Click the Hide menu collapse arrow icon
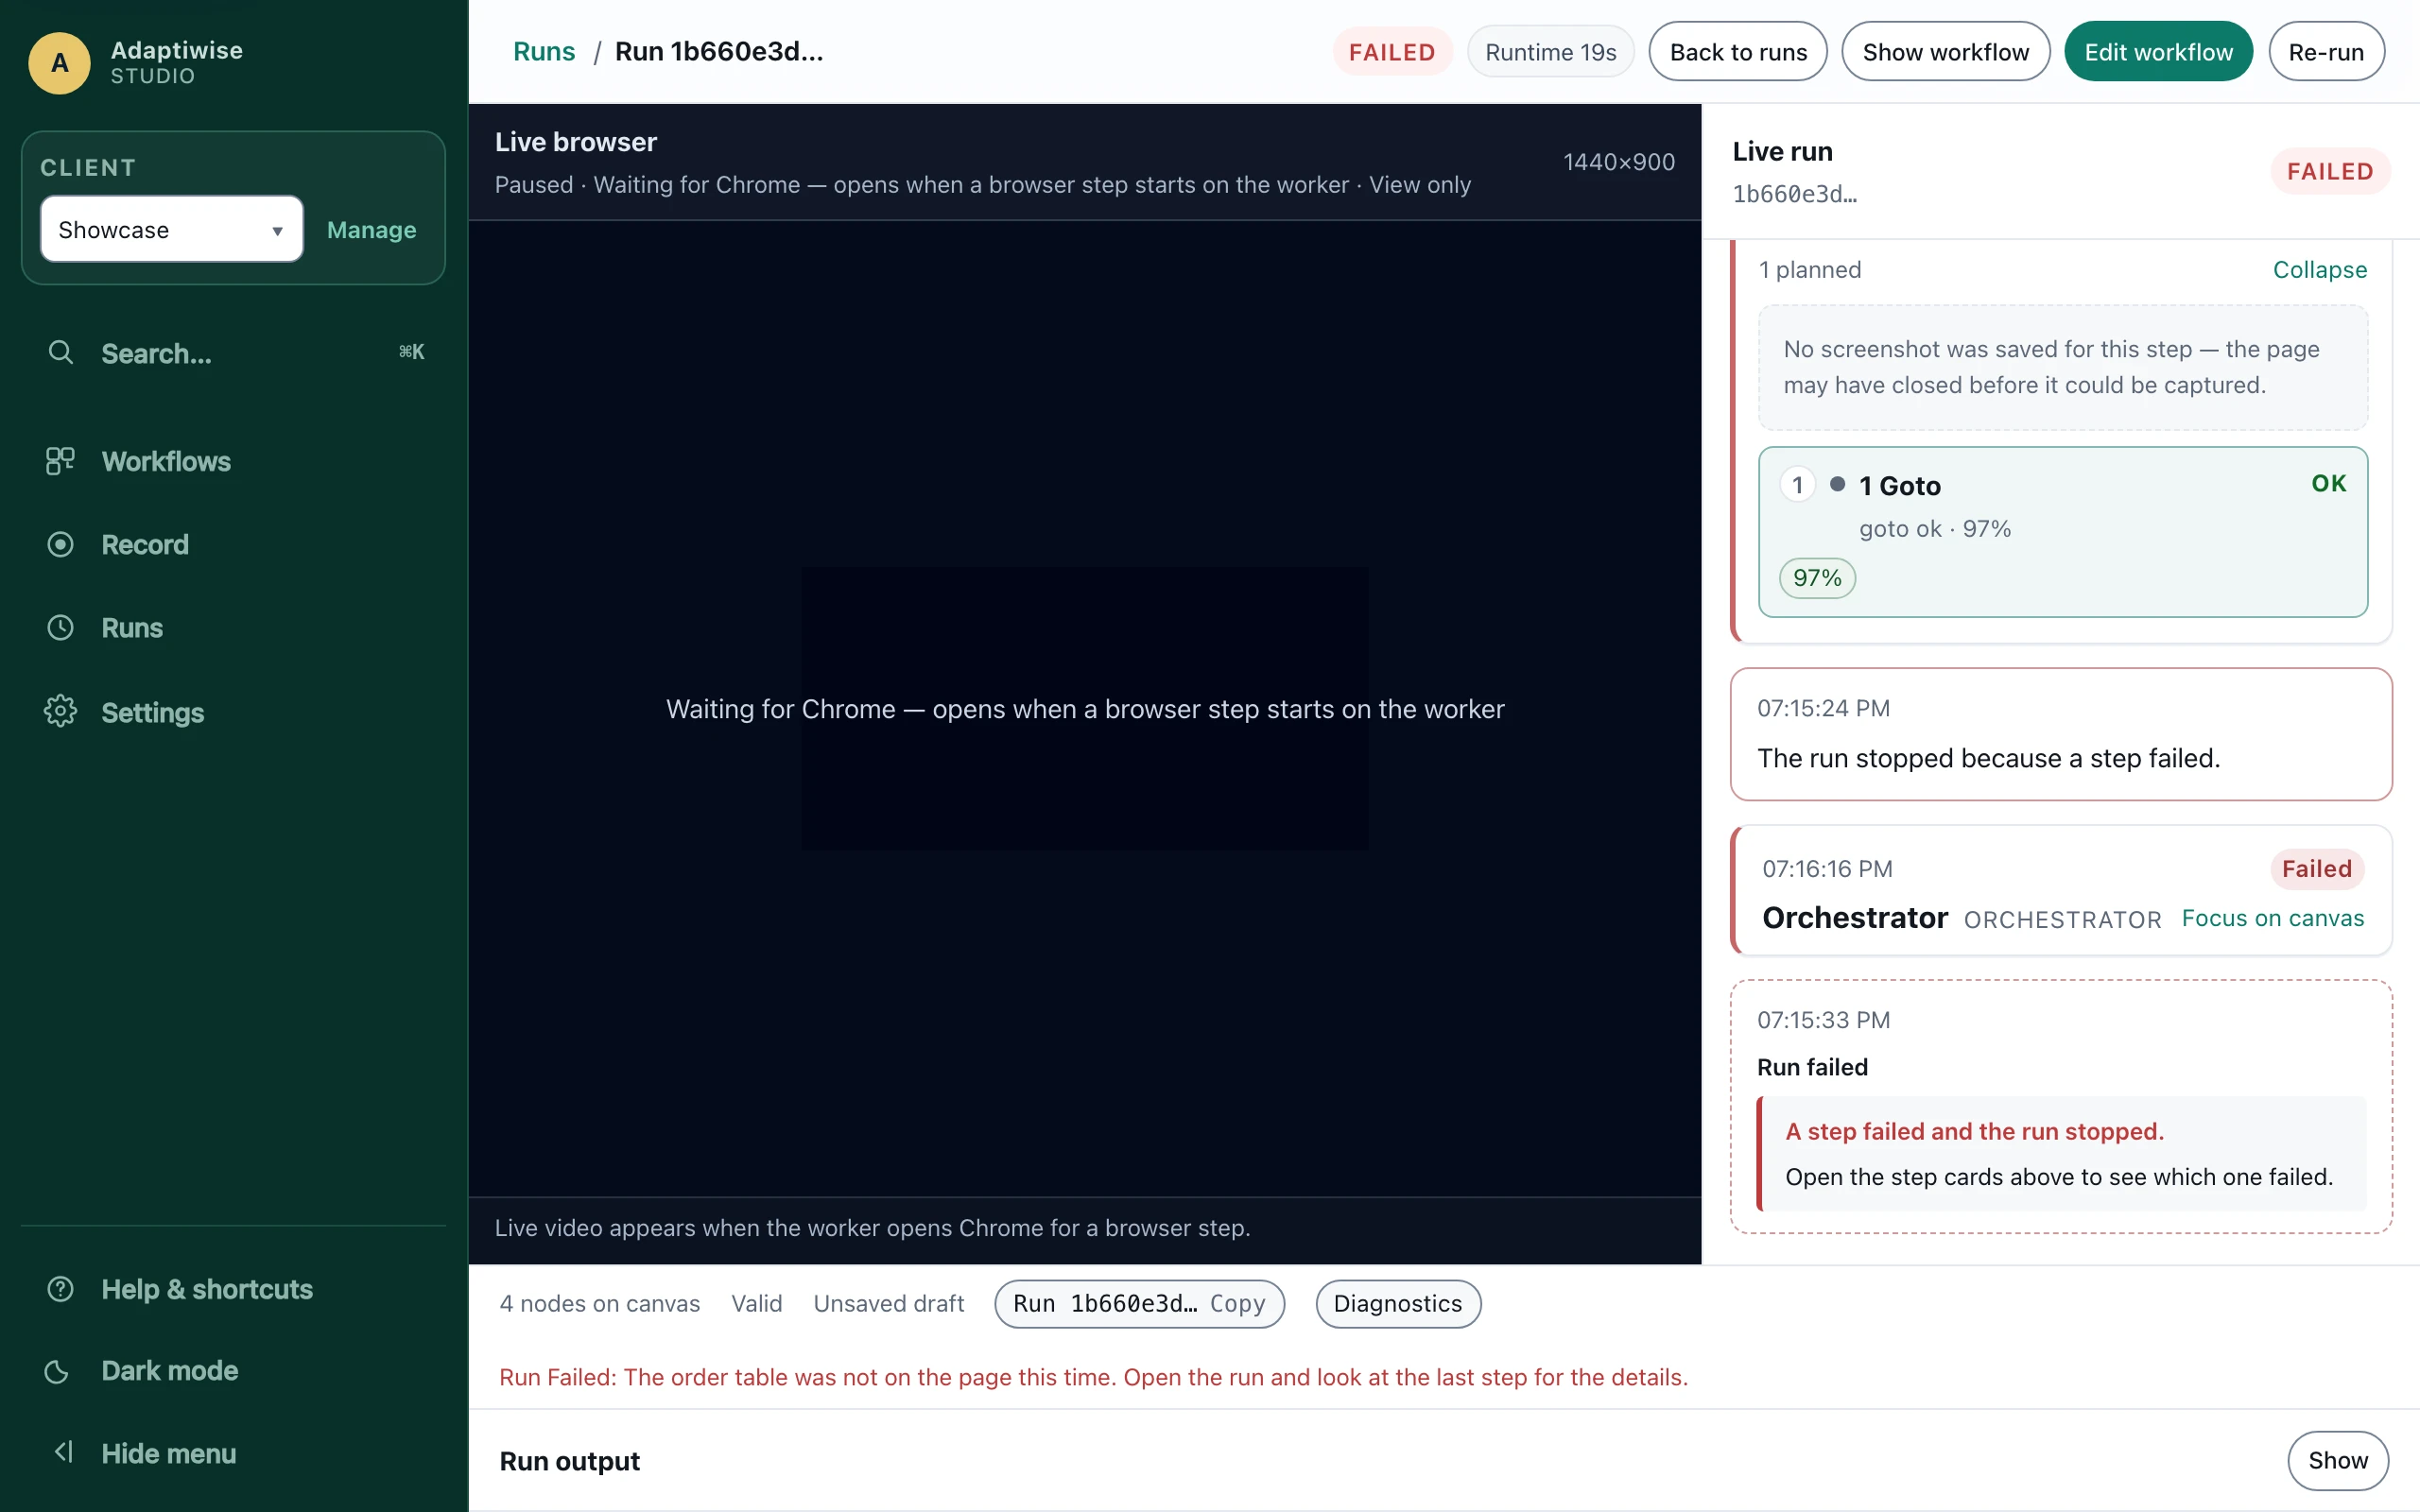The height and width of the screenshot is (1512, 2420). [x=63, y=1452]
